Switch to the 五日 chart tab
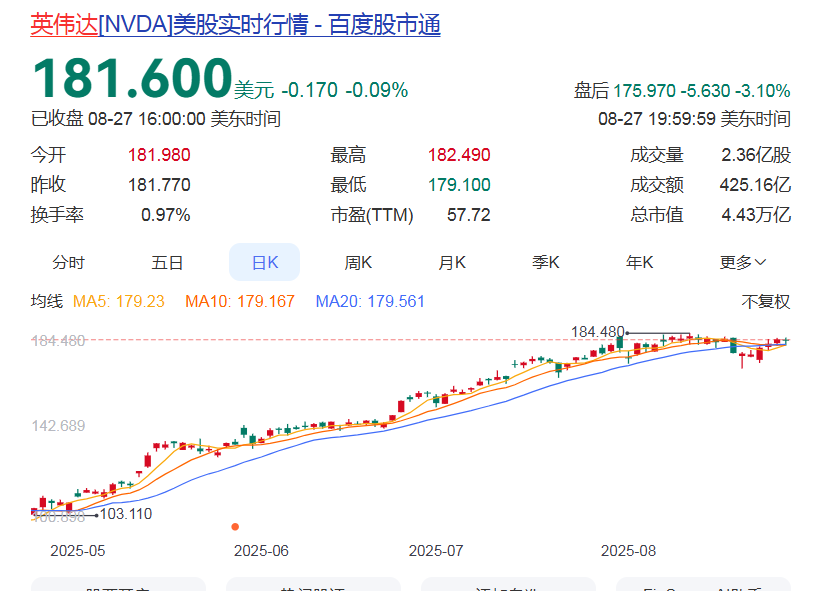Viewport: 814px width, 591px height. coord(167,262)
